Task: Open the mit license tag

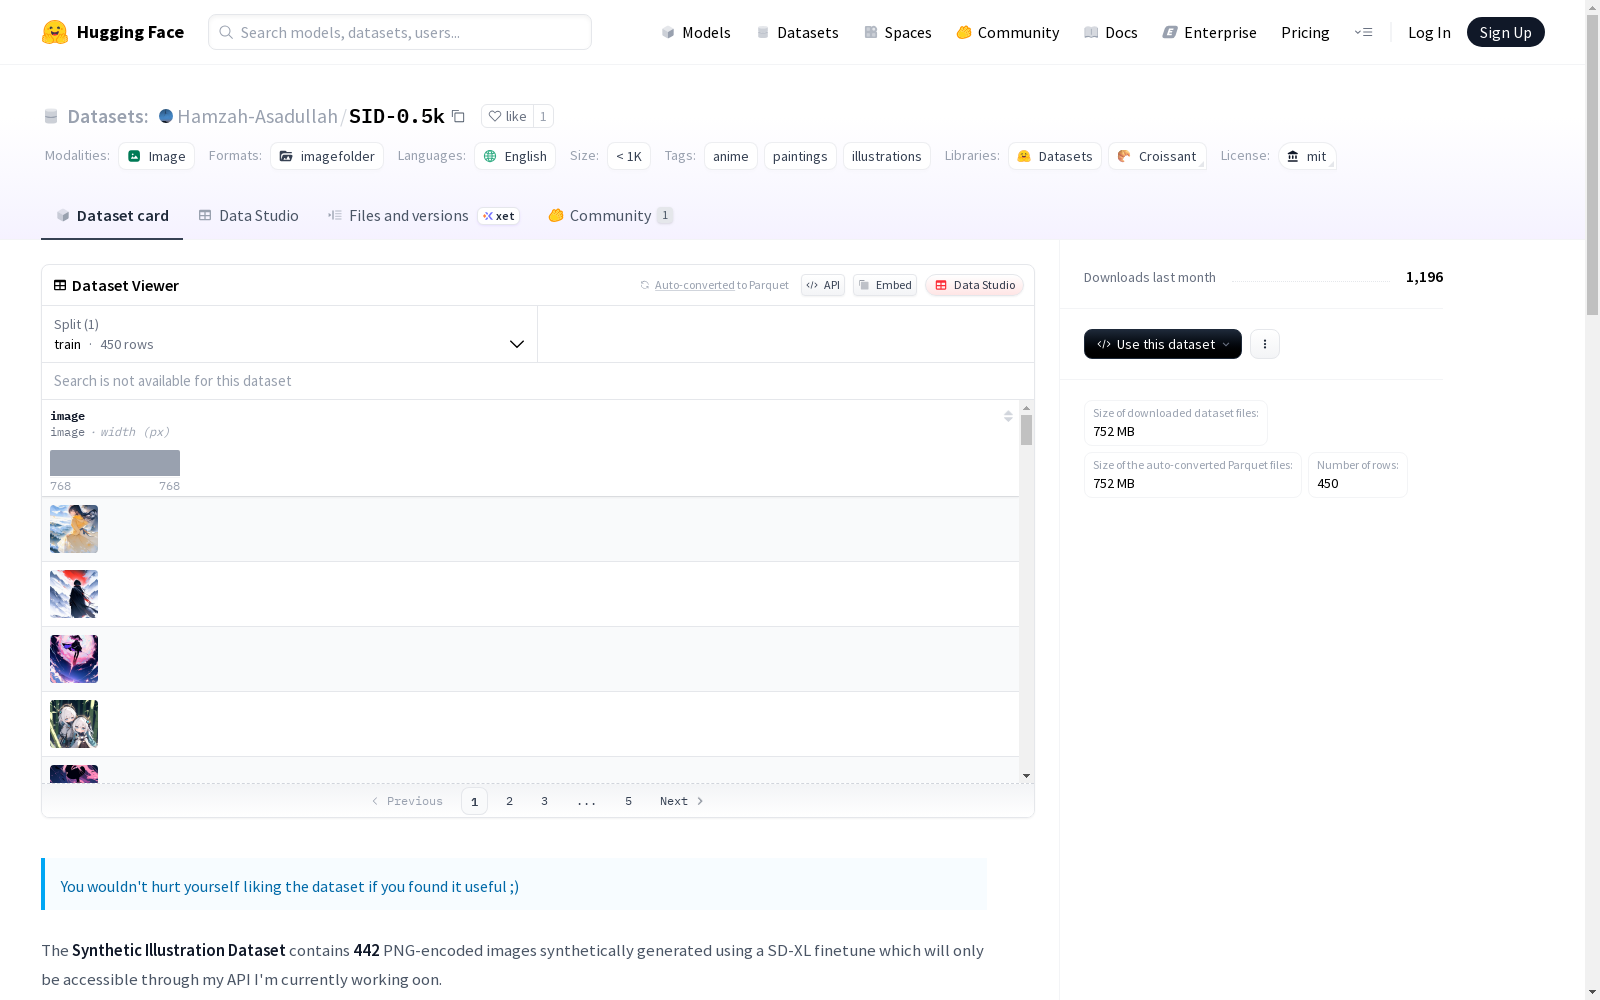Action: pos(1307,156)
